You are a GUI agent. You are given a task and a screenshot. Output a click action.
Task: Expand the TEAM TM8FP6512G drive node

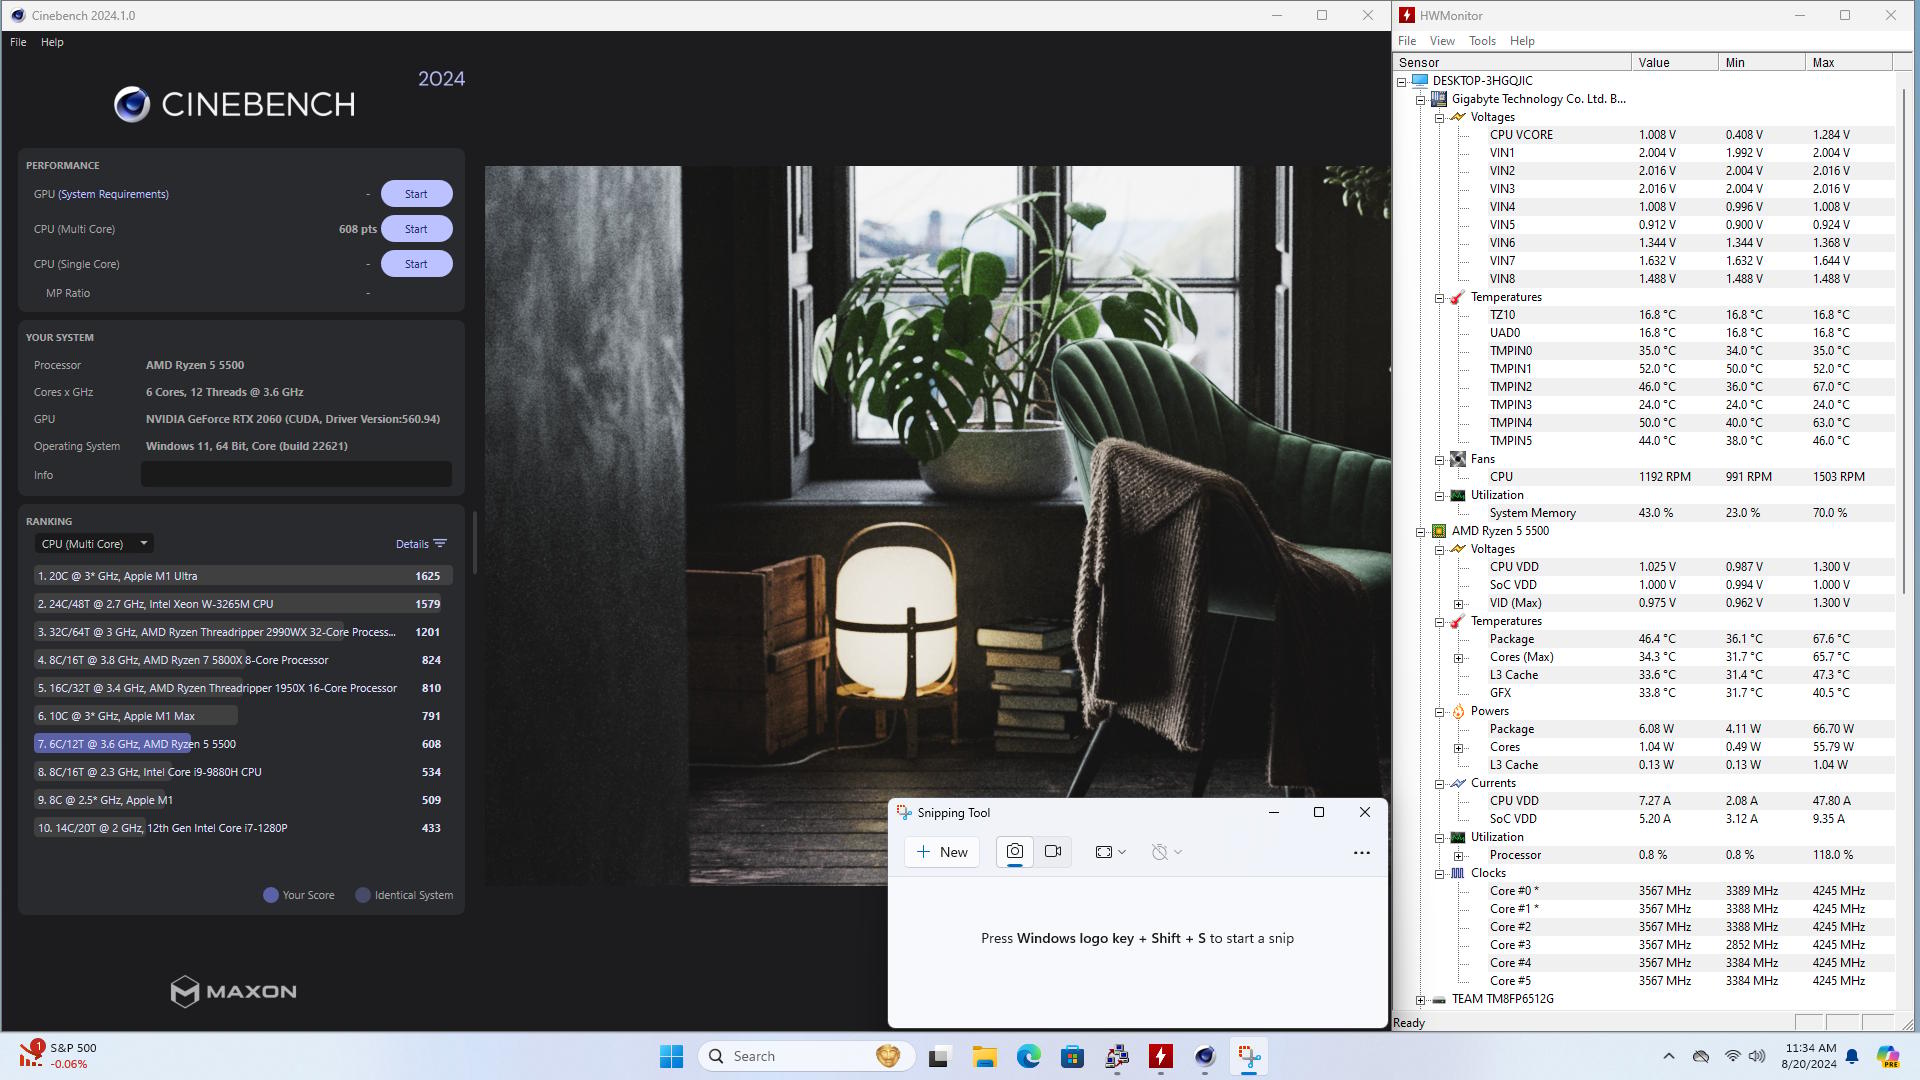1421,1000
